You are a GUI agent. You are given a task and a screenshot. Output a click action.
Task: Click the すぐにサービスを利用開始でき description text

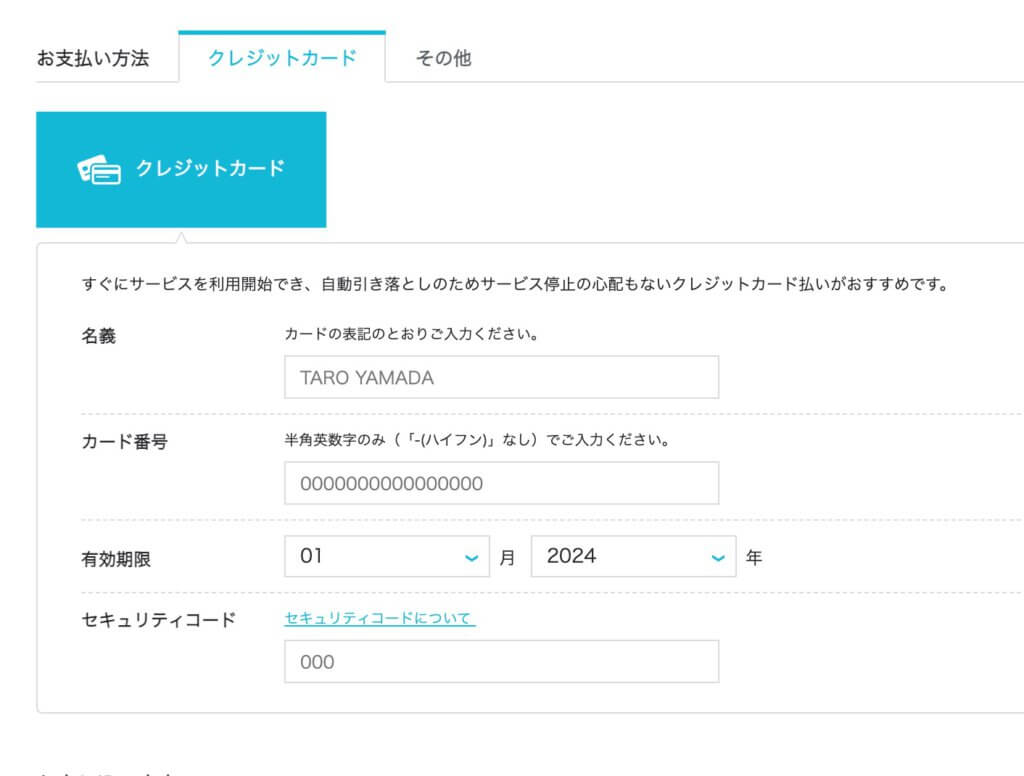[x=515, y=284]
